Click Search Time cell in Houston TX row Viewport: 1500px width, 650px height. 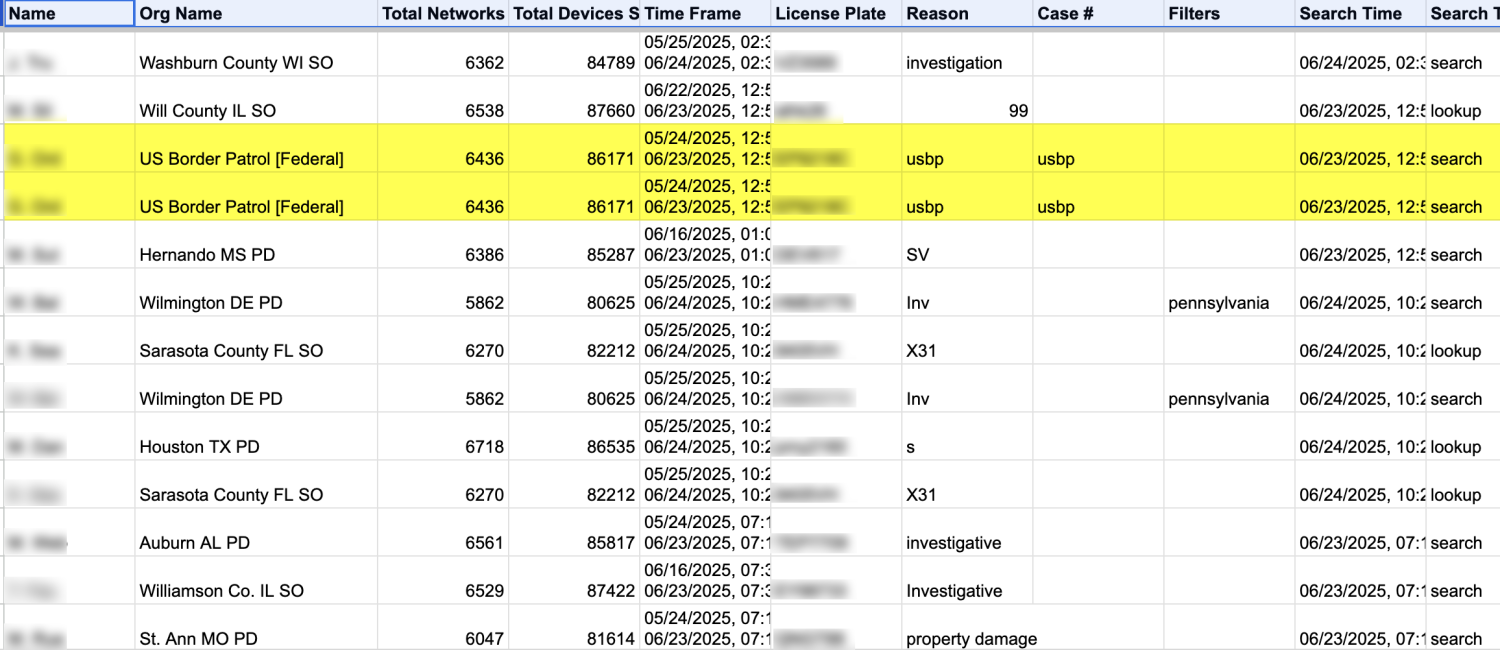coord(1360,437)
